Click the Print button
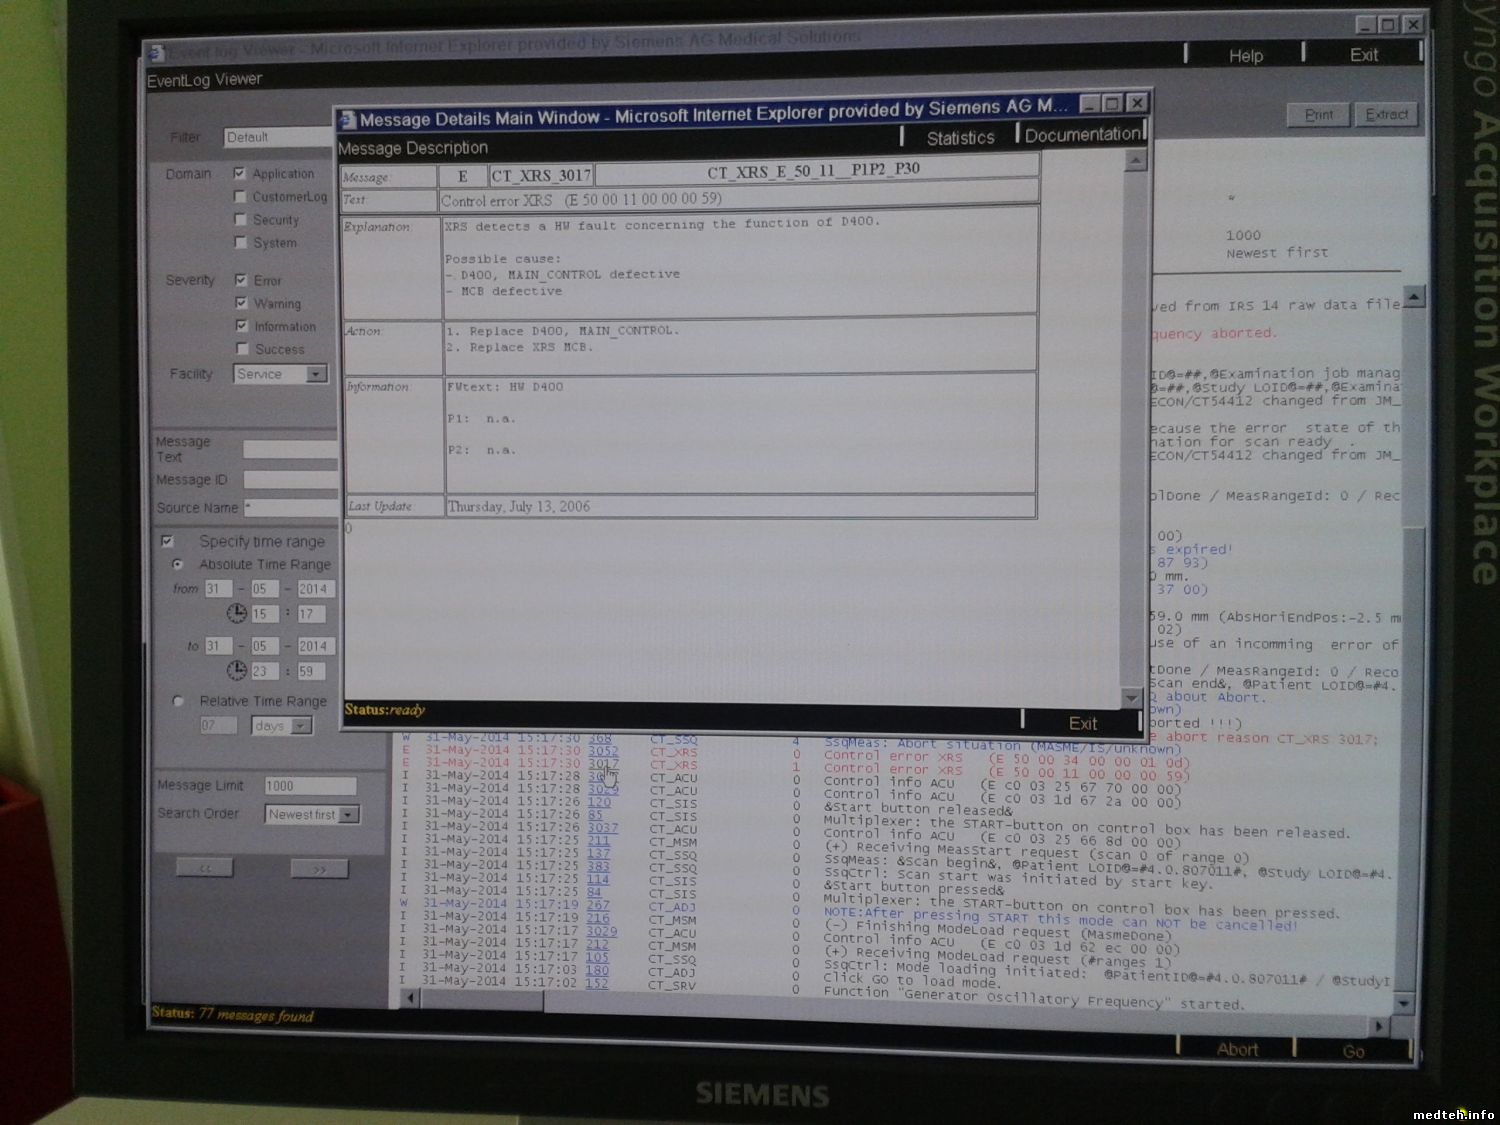The image size is (1500, 1125). point(1318,115)
